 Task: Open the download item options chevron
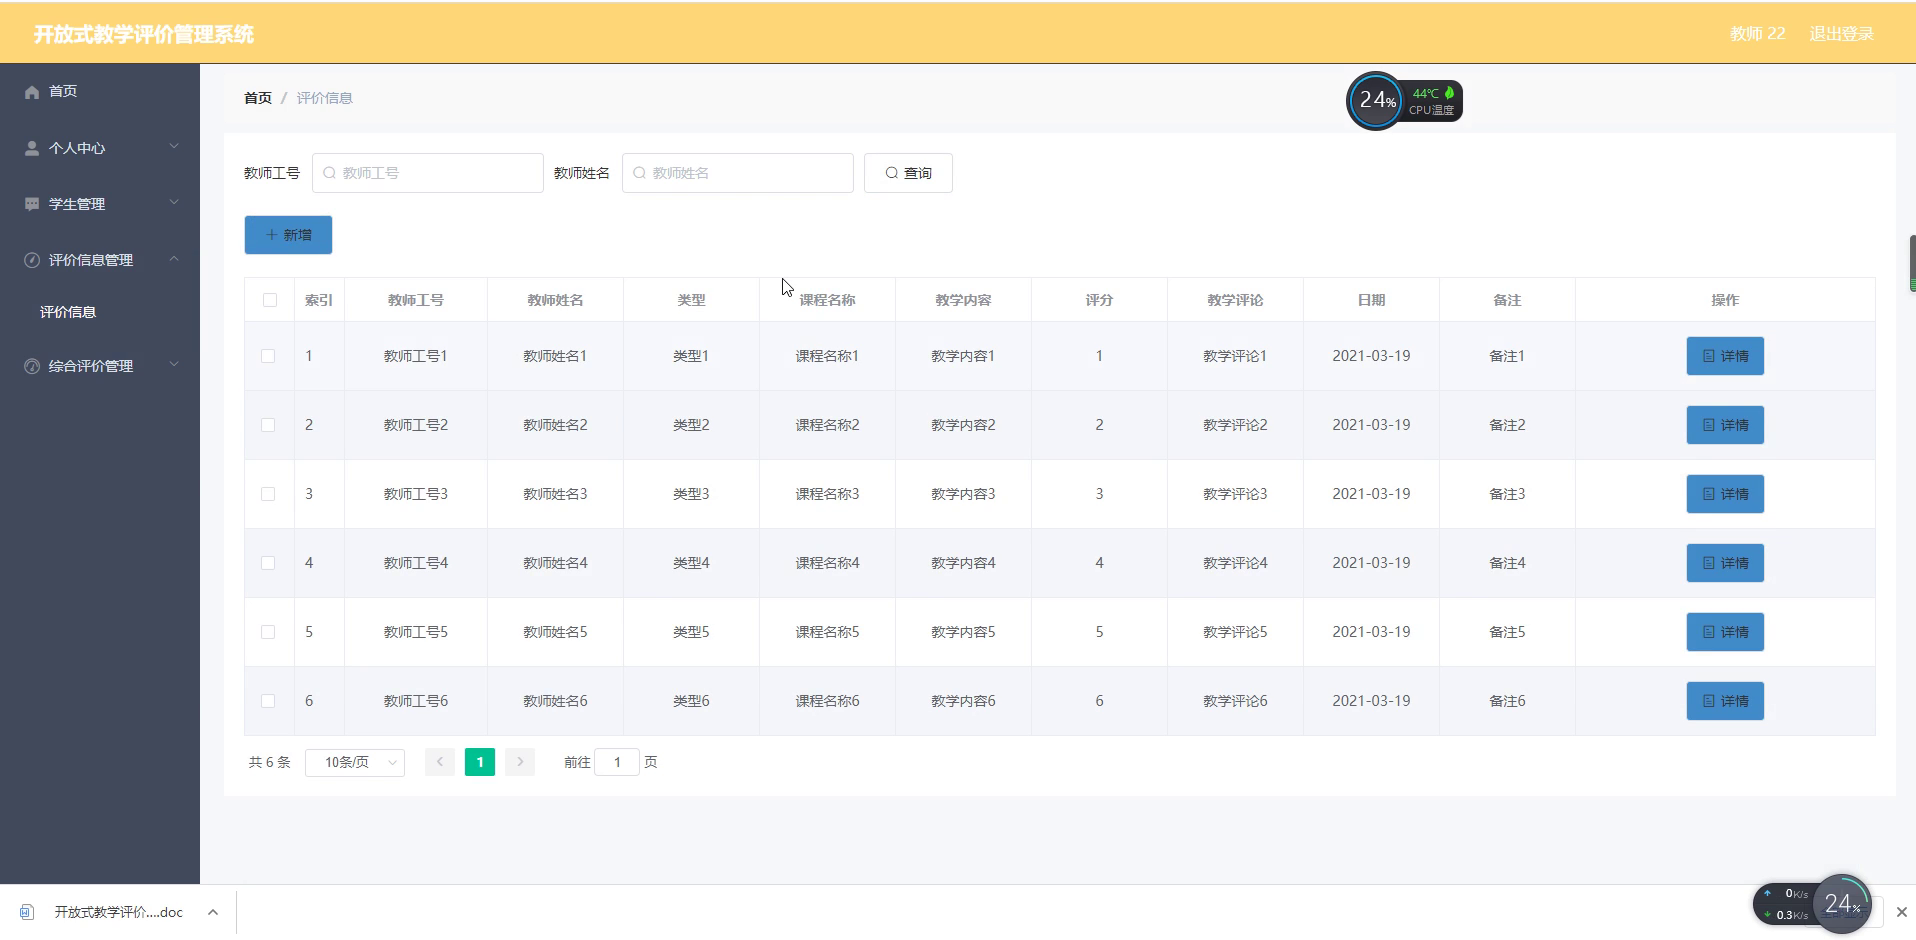(x=213, y=912)
